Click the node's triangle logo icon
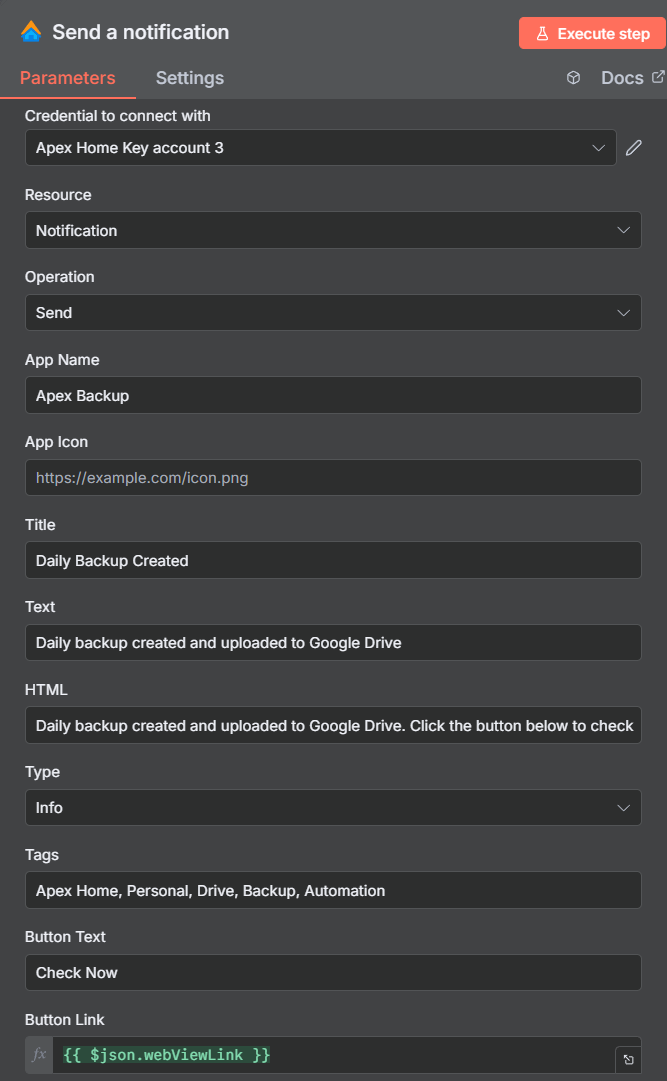667x1081 pixels. [31, 32]
